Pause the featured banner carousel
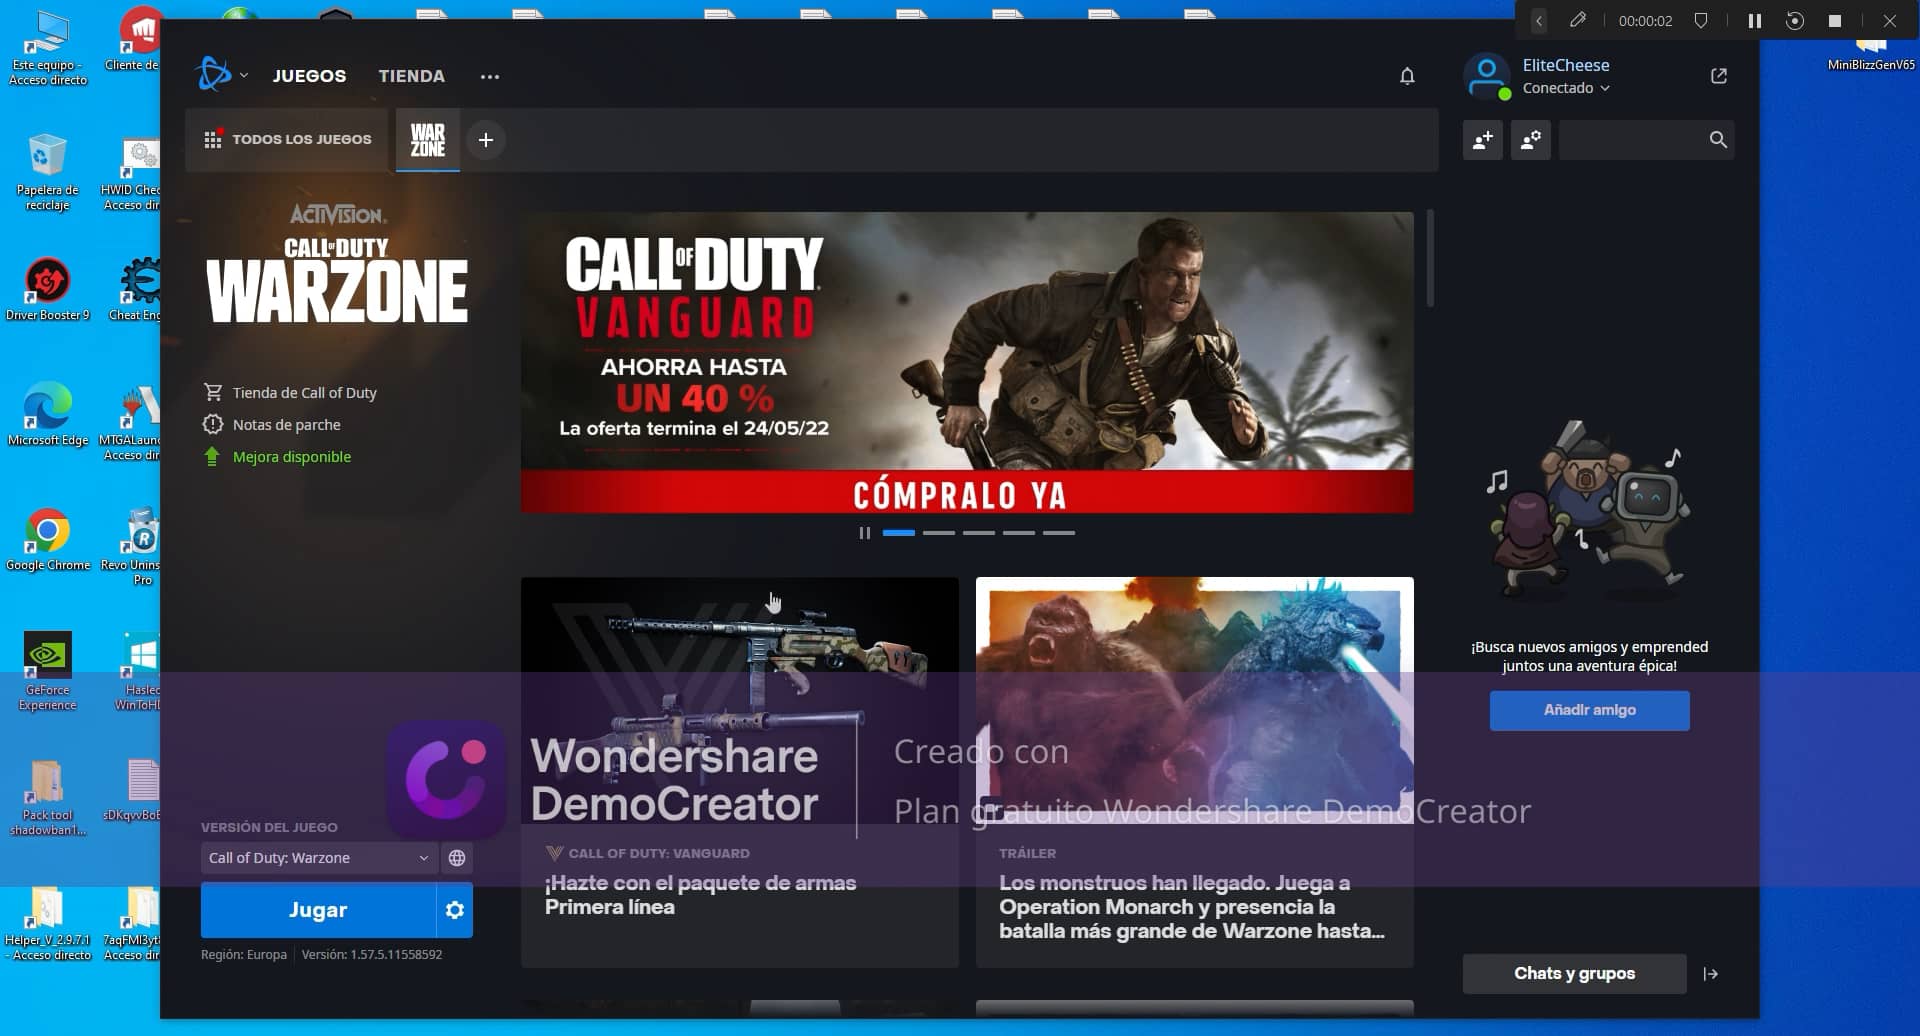Screen dimensions: 1920x1036 pyautogui.click(x=864, y=532)
